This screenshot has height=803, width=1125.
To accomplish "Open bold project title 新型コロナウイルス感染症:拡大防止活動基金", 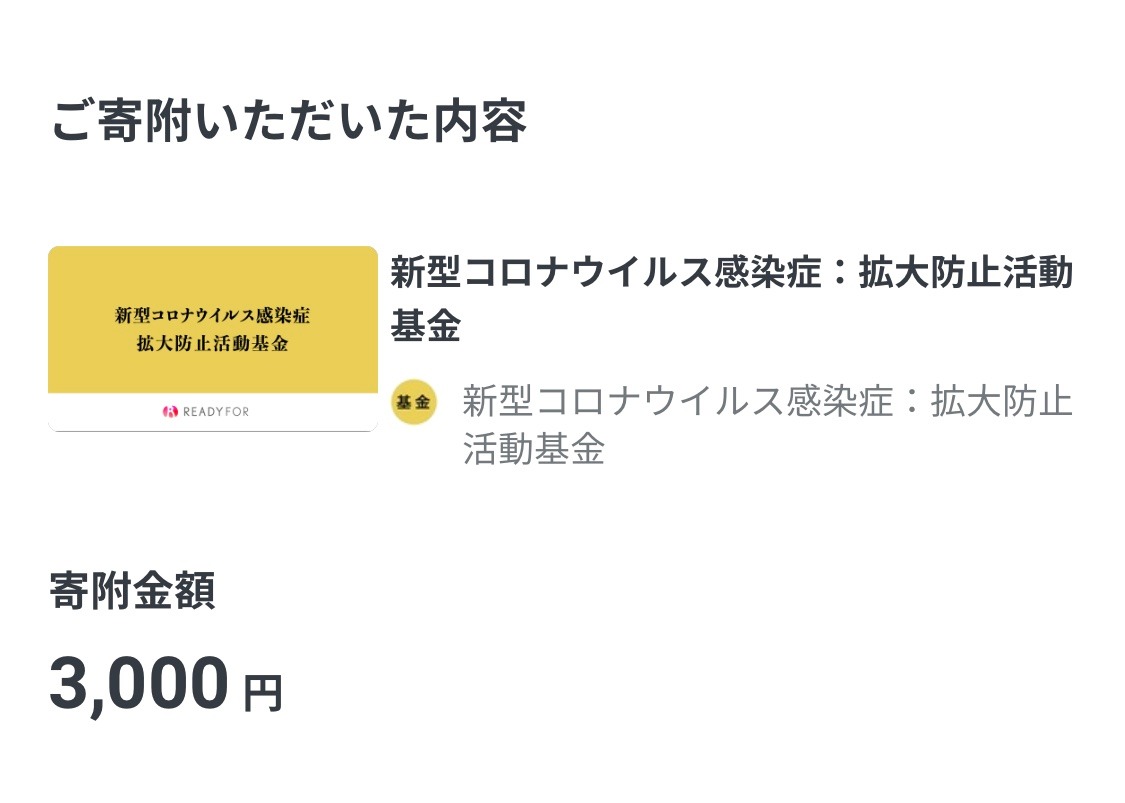I will 732,299.
